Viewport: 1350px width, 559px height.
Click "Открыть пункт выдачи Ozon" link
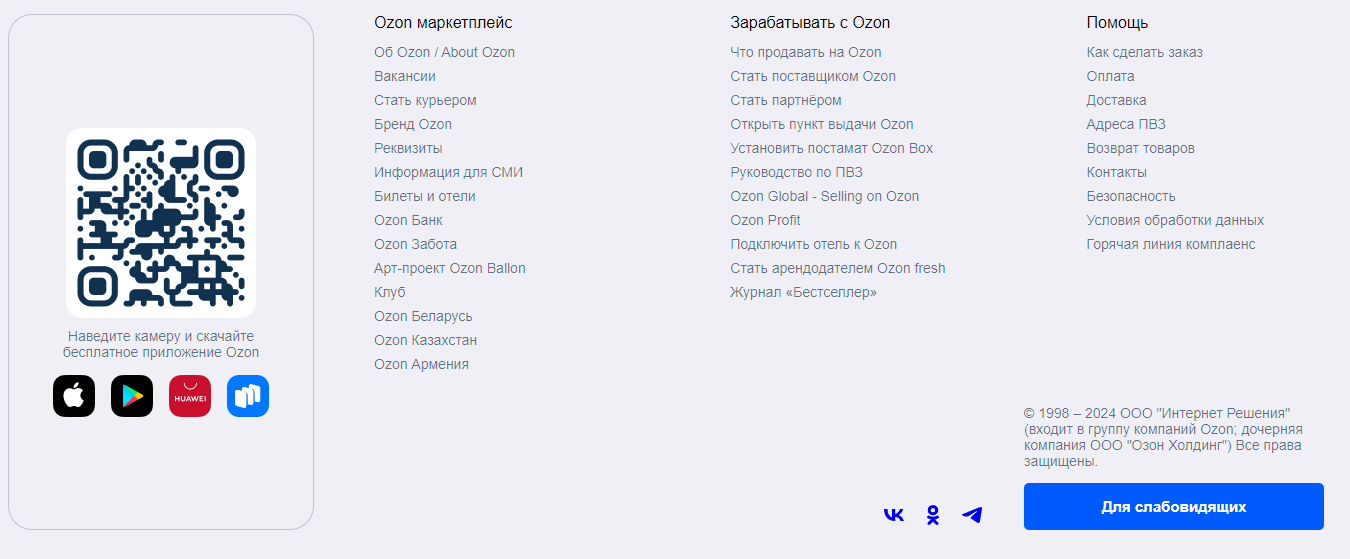(x=822, y=124)
